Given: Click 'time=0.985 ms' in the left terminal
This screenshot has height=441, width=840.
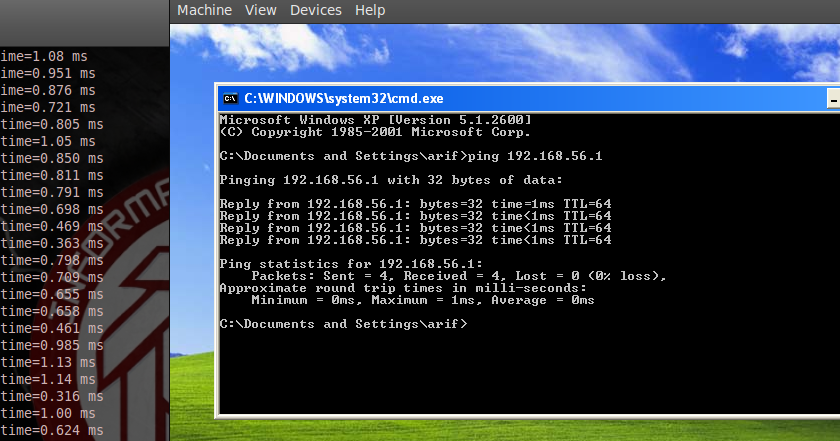Looking at the screenshot, I should point(52,346).
